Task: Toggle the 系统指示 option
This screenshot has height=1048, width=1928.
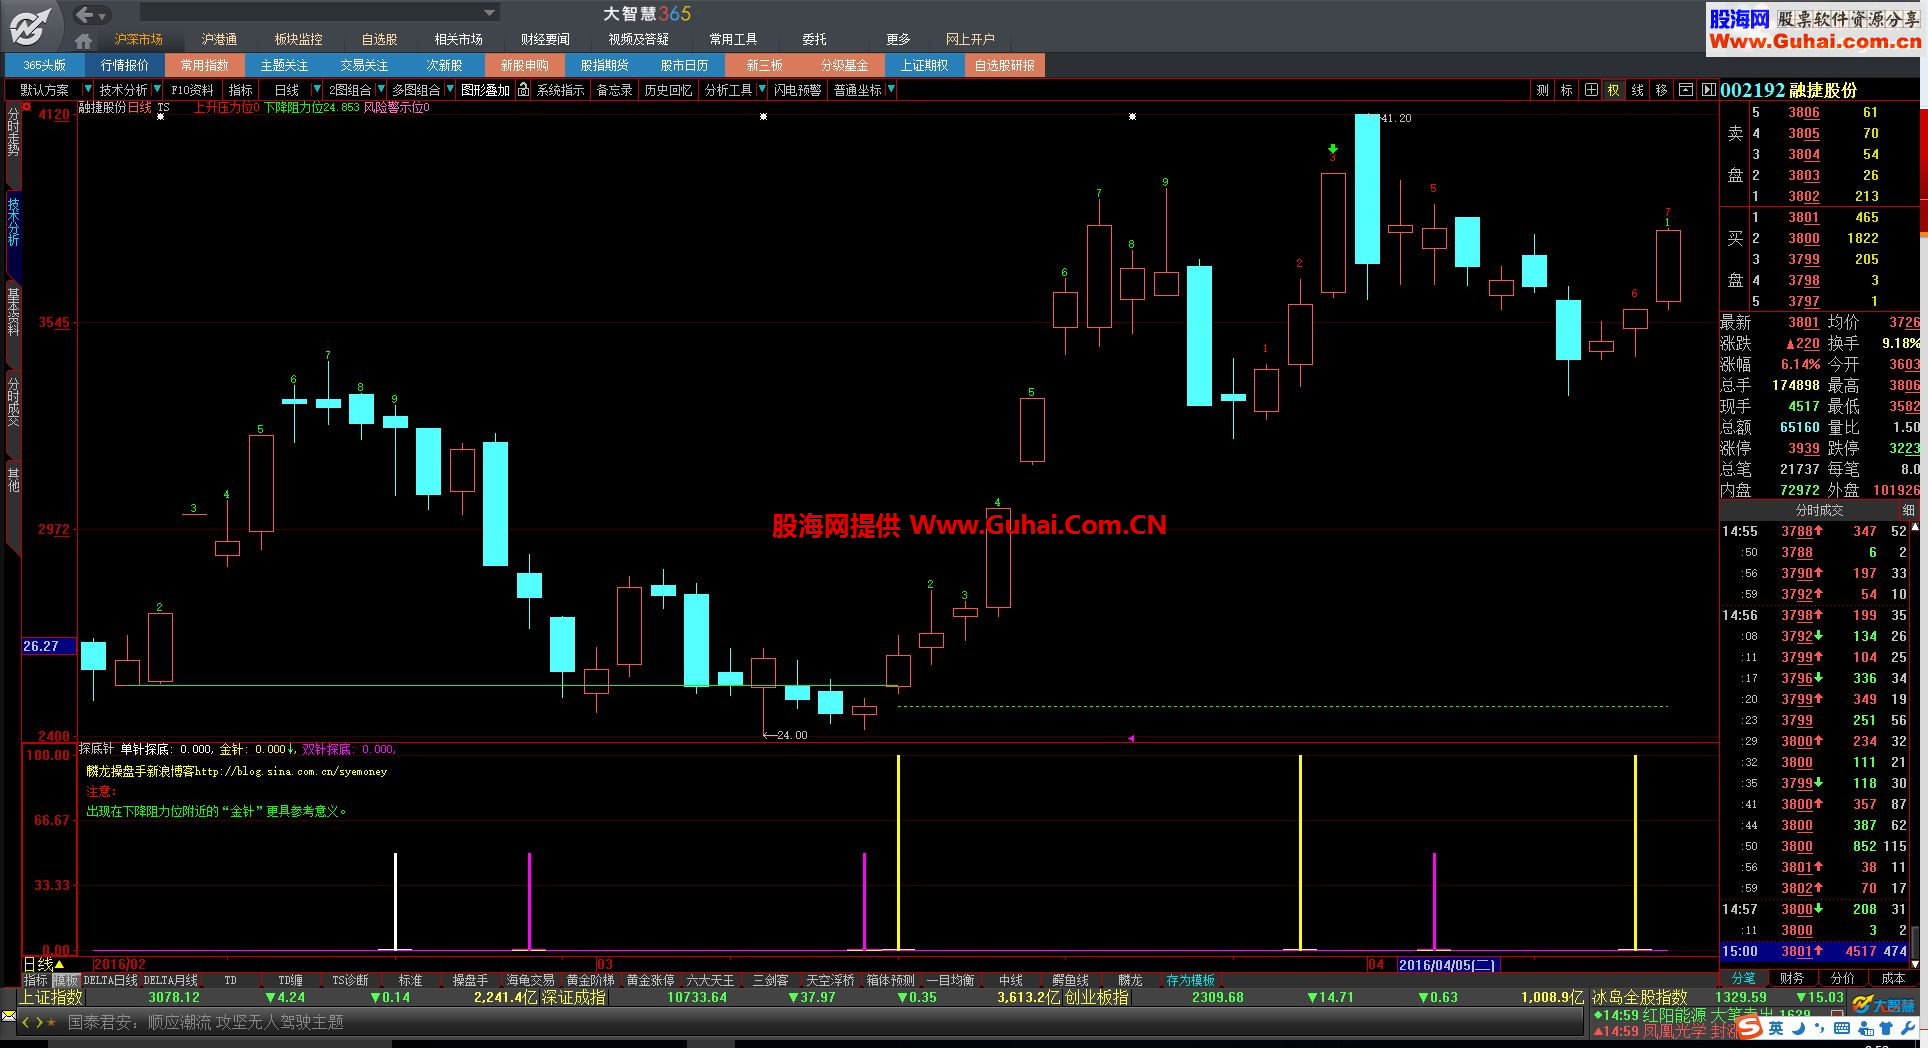Action: pos(560,90)
